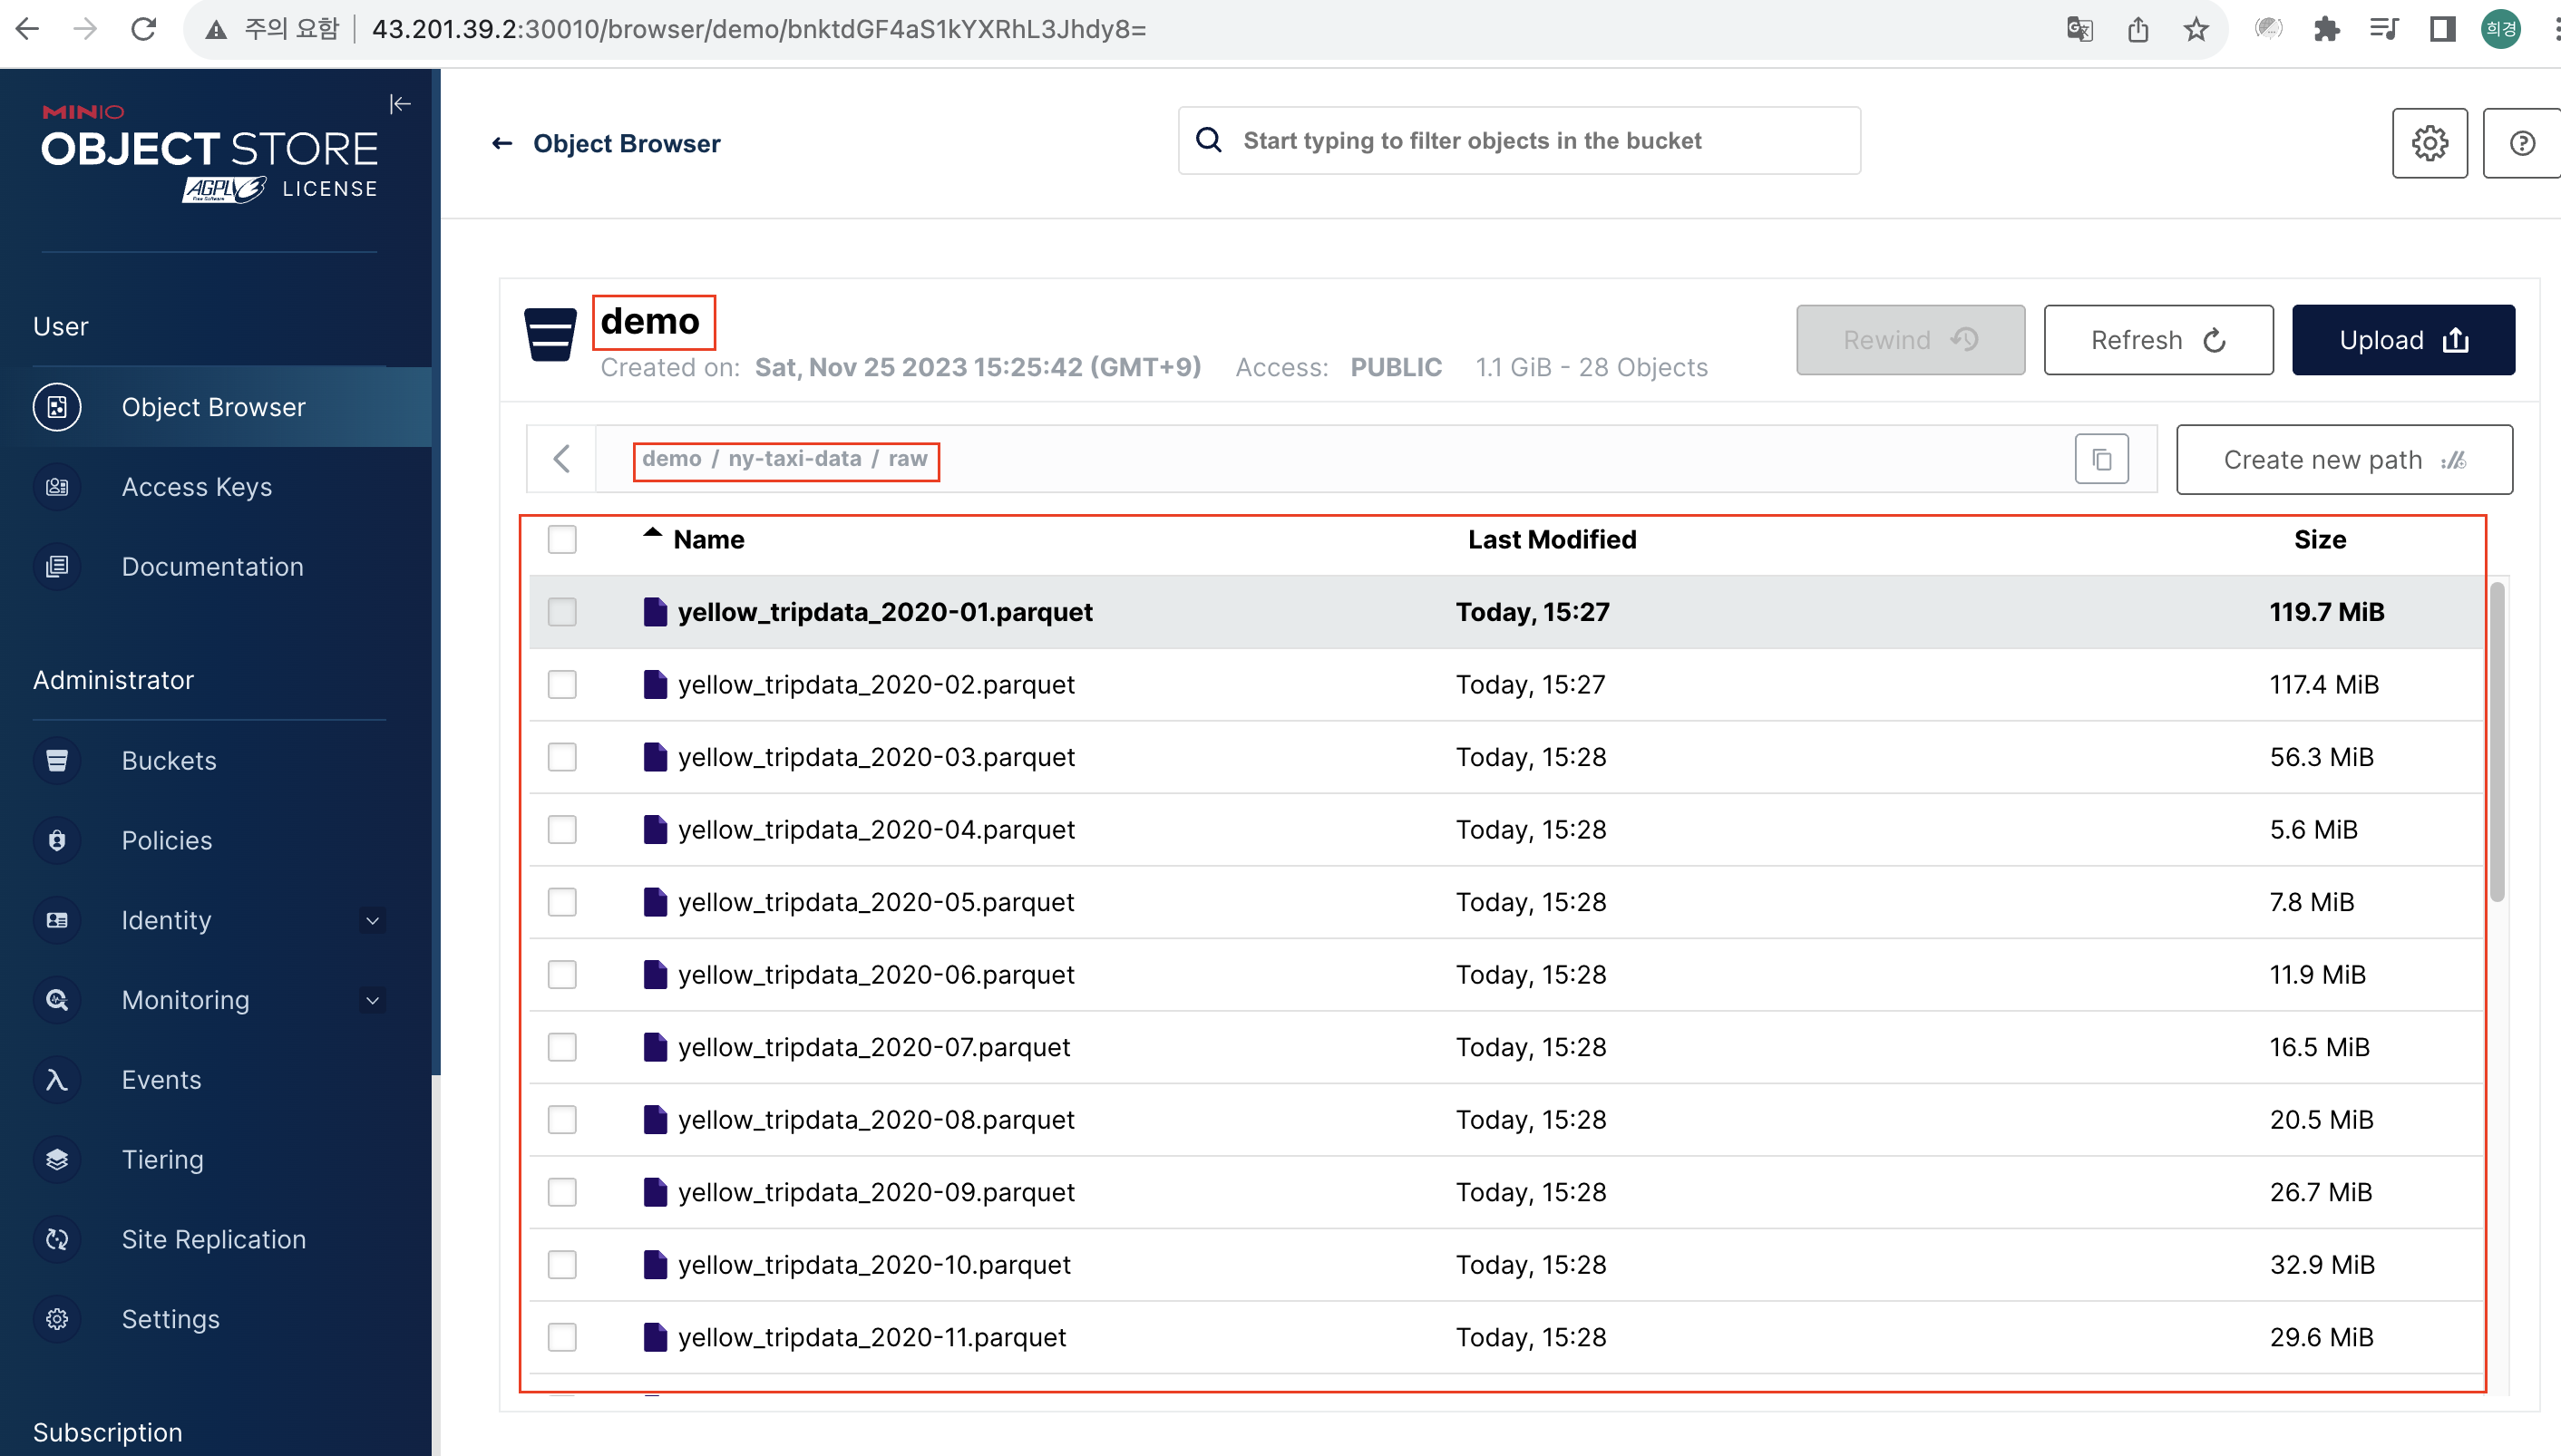The image size is (2561, 1456).
Task: Toggle the select-all checkbox in header
Action: click(562, 540)
